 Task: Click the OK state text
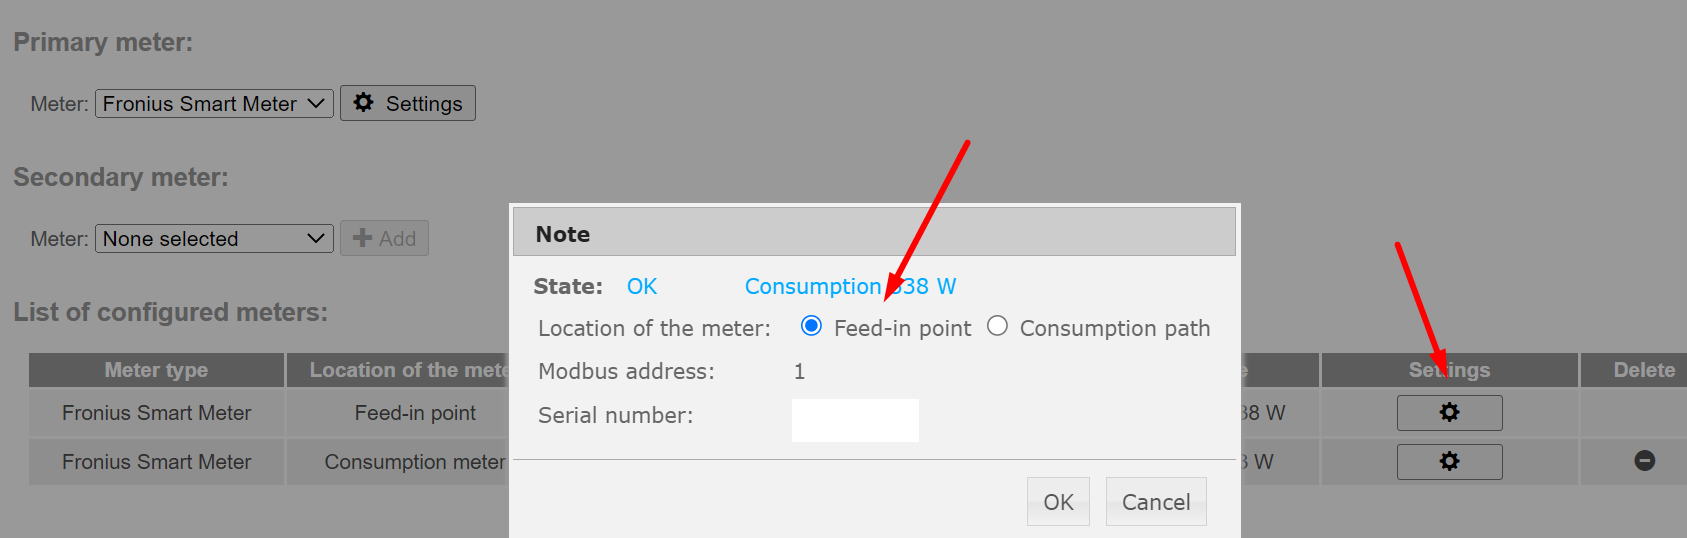[x=642, y=287]
